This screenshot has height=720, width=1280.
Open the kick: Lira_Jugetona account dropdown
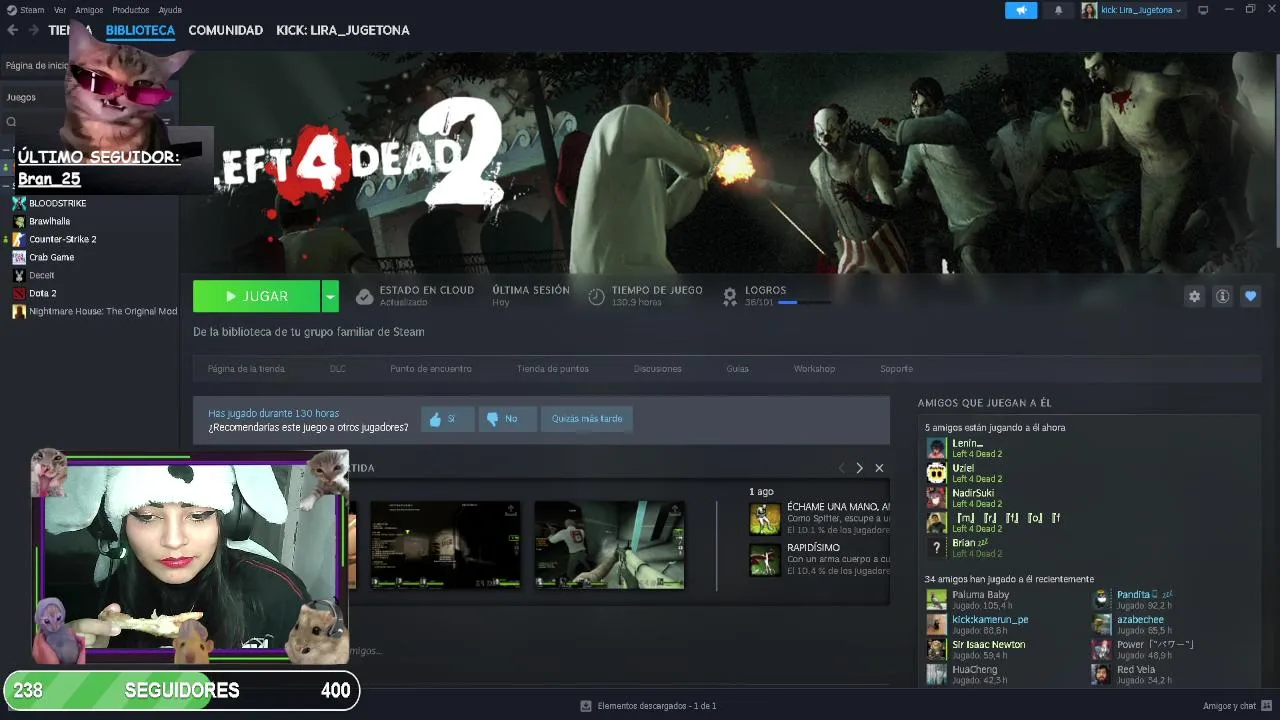pos(1131,10)
